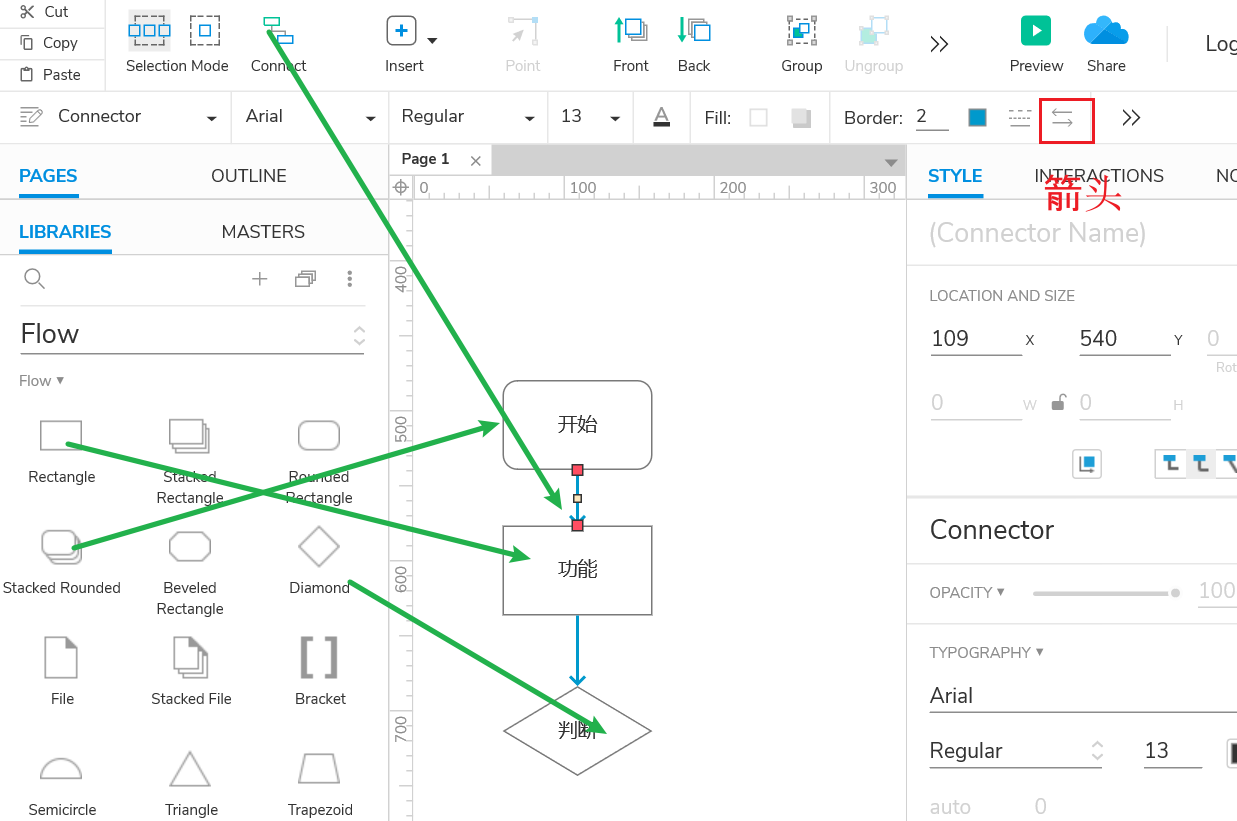Click the Connector Name input field
1237x821 pixels.
pyautogui.click(x=1037, y=232)
